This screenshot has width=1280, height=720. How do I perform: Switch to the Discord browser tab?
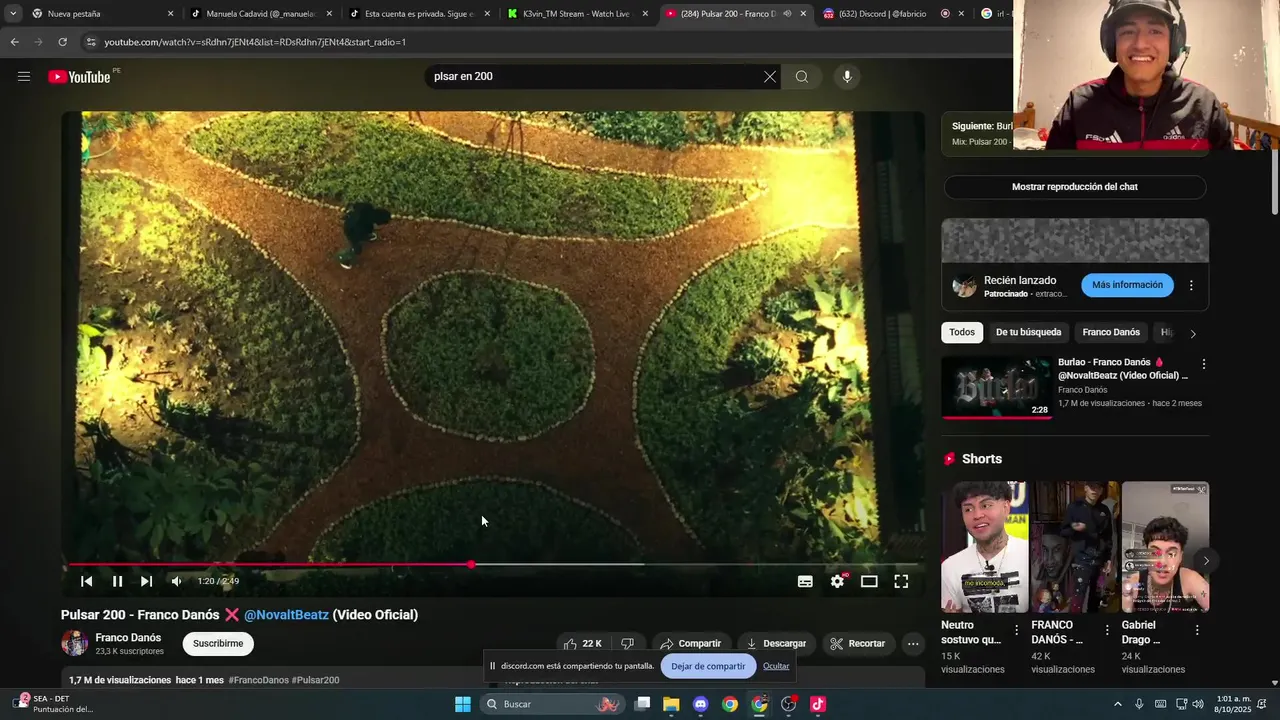coord(892,14)
